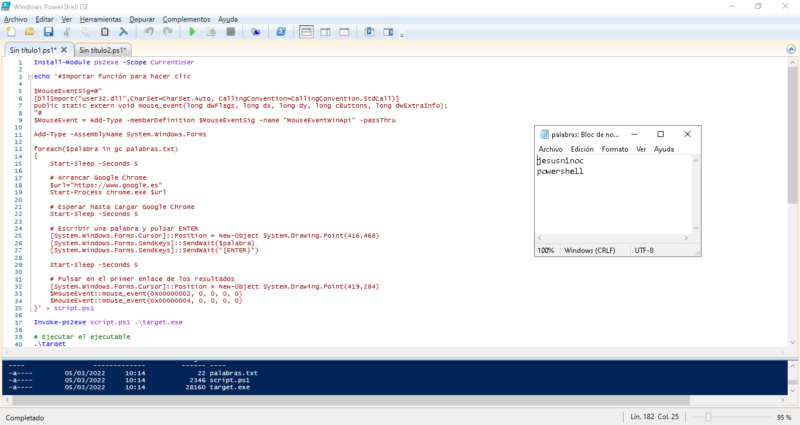Adjust the zoom slider in status bar

click(x=708, y=417)
